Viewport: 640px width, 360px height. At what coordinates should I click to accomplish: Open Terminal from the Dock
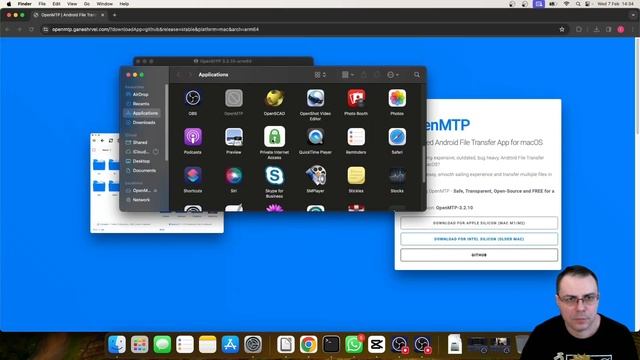tap(331, 344)
